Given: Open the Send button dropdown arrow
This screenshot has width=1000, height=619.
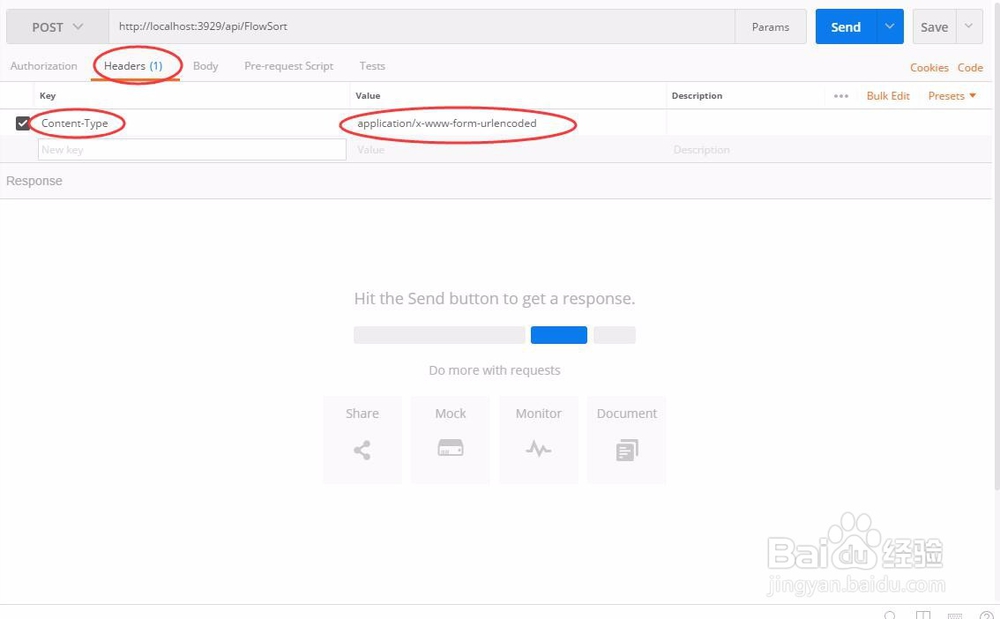Looking at the screenshot, I should click(889, 27).
